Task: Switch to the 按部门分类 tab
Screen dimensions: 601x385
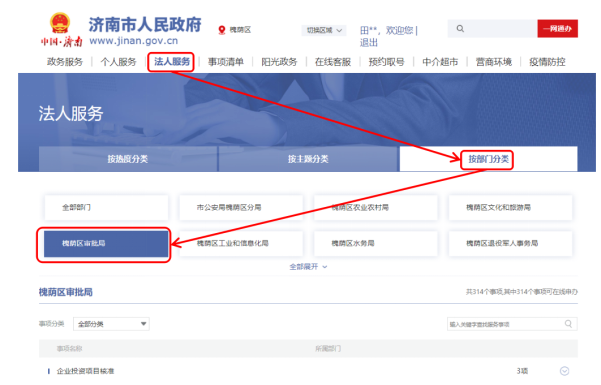Action: pos(488,159)
